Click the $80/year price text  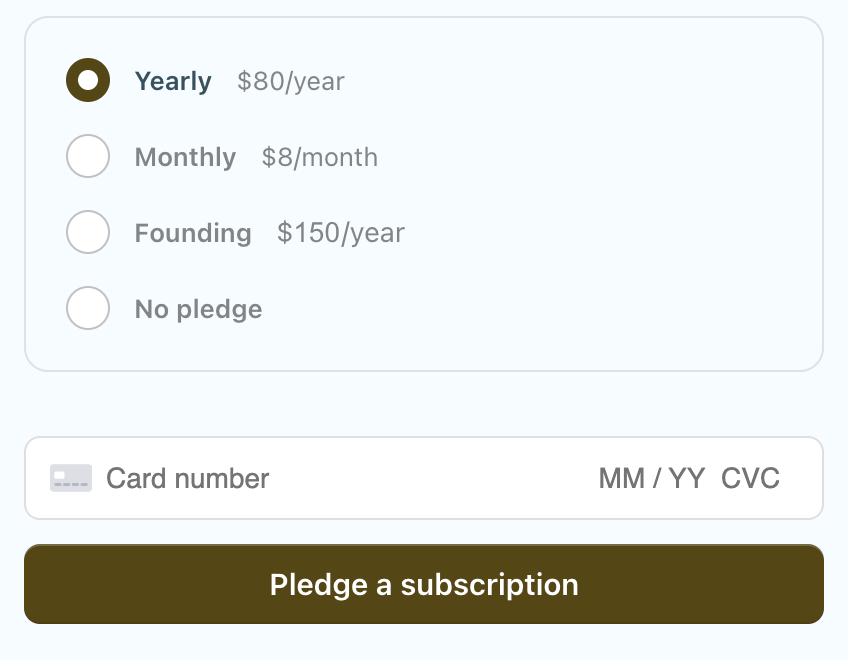290,81
